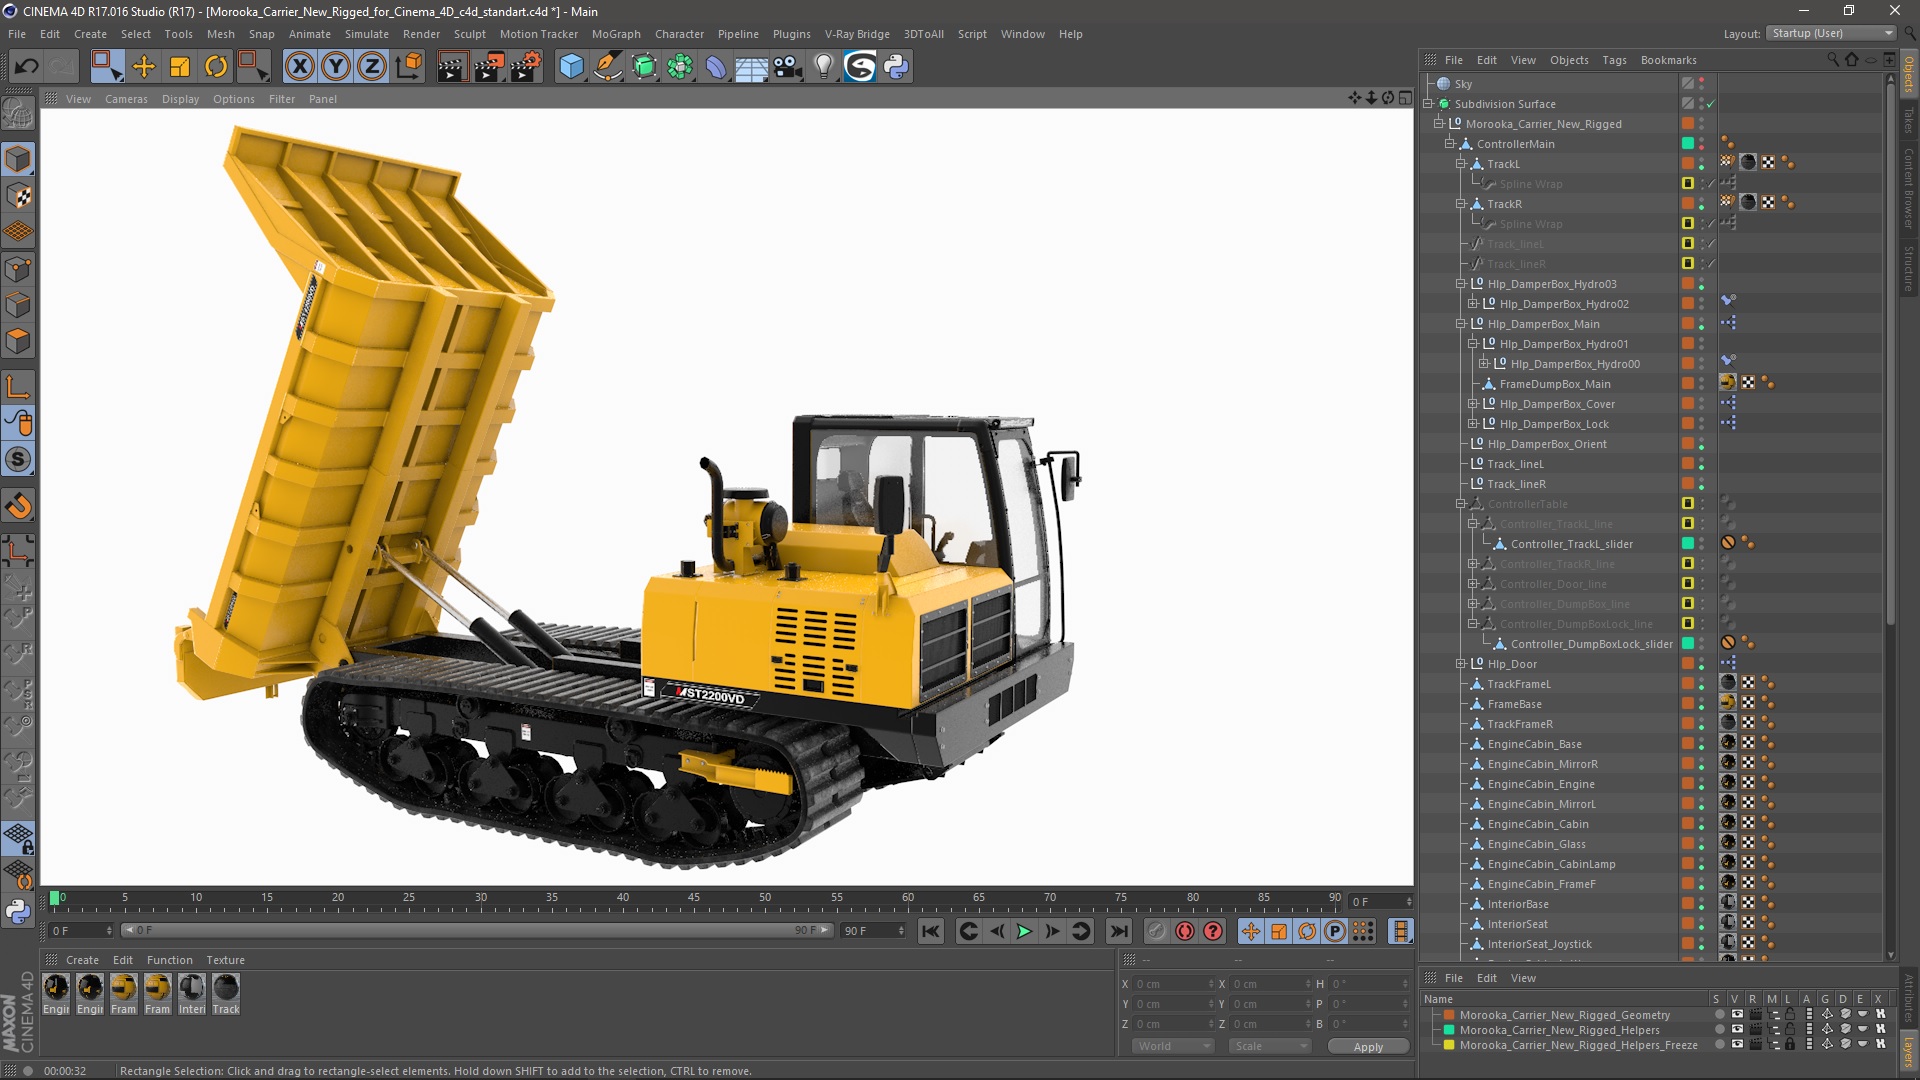Open material manager Texture menu
Image resolution: width=1920 pixels, height=1080 pixels.
(x=225, y=960)
